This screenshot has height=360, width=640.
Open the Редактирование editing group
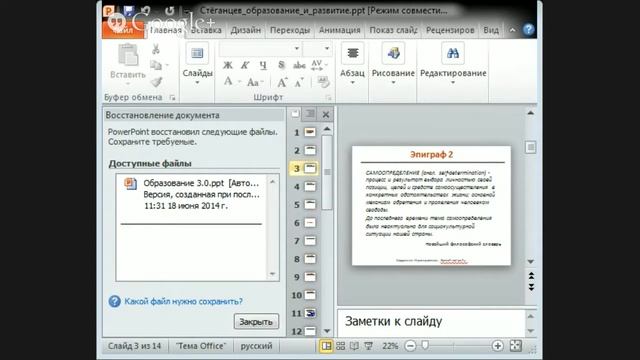[453, 64]
